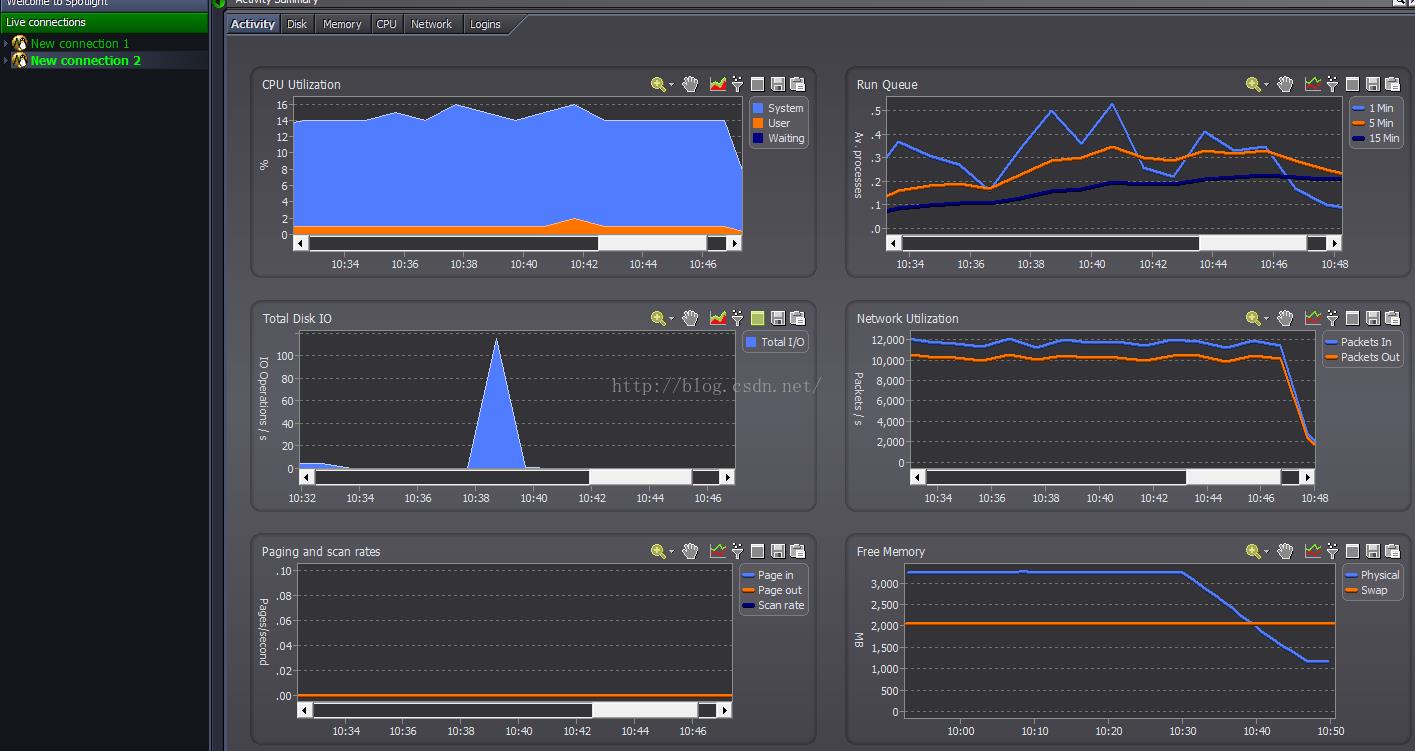Open zoom options arrow in CPU Utilization panel
1415x751 pixels.
672,86
